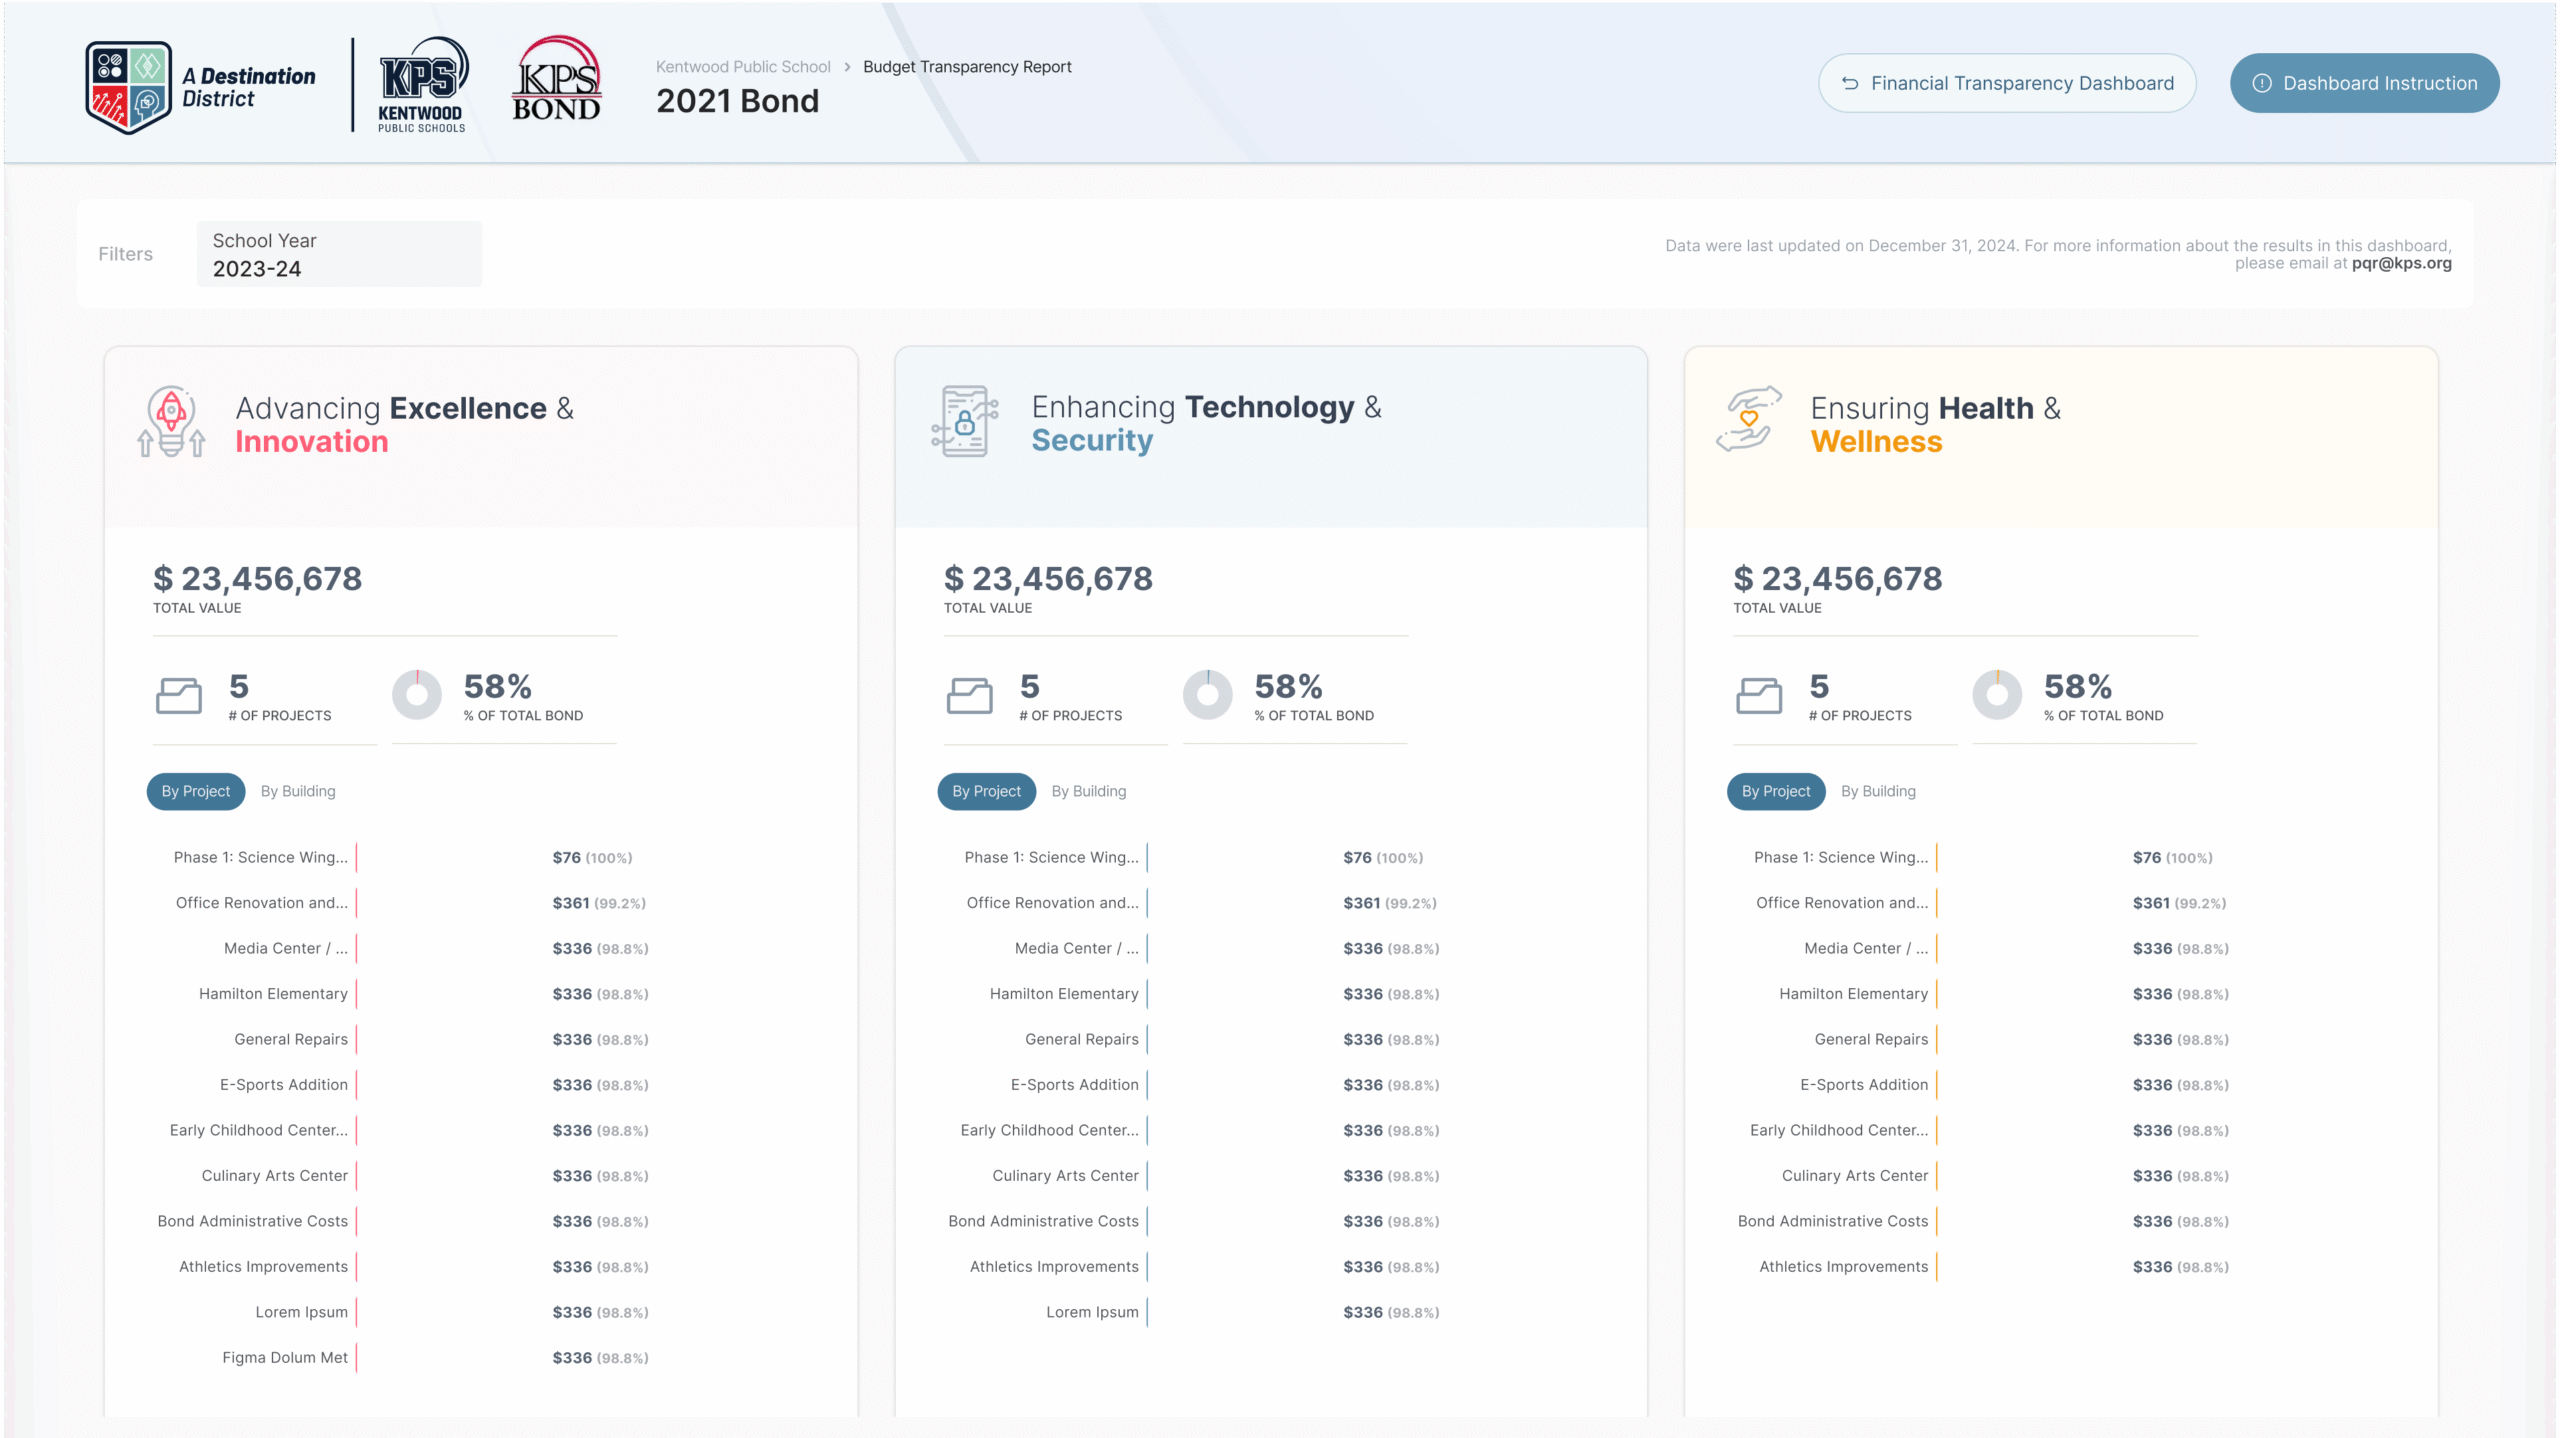Click the pqr@kps.org email link
The image size is (2560, 1438).
point(2401,264)
